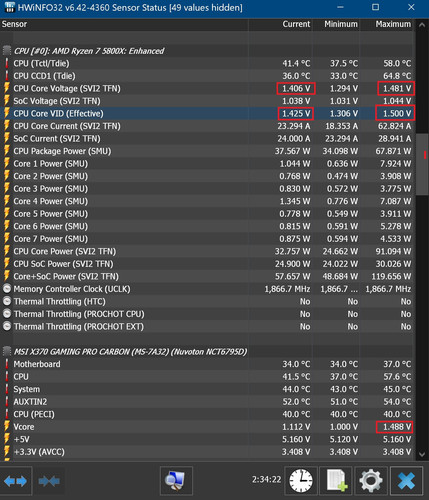Start logging with the sheet-plus icon
This screenshot has height=500, width=429.
[336, 481]
